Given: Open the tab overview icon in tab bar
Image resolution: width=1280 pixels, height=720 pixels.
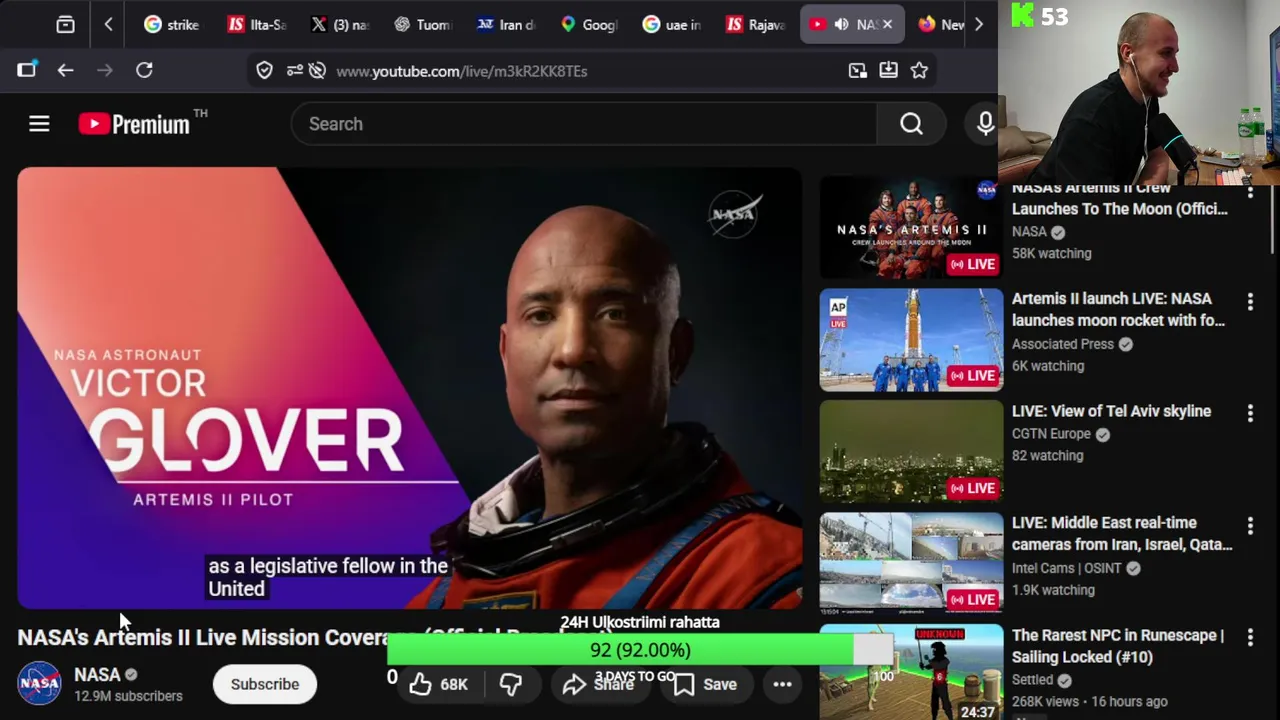Looking at the screenshot, I should pos(65,24).
